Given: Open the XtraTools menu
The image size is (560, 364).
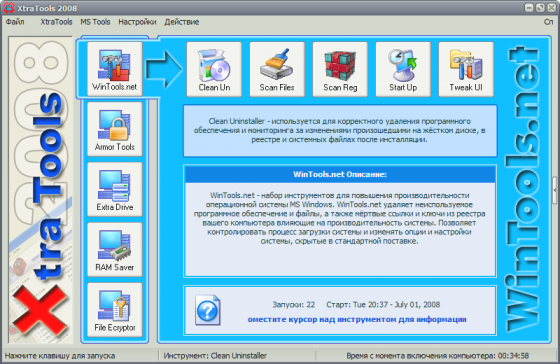Looking at the screenshot, I should (x=56, y=22).
